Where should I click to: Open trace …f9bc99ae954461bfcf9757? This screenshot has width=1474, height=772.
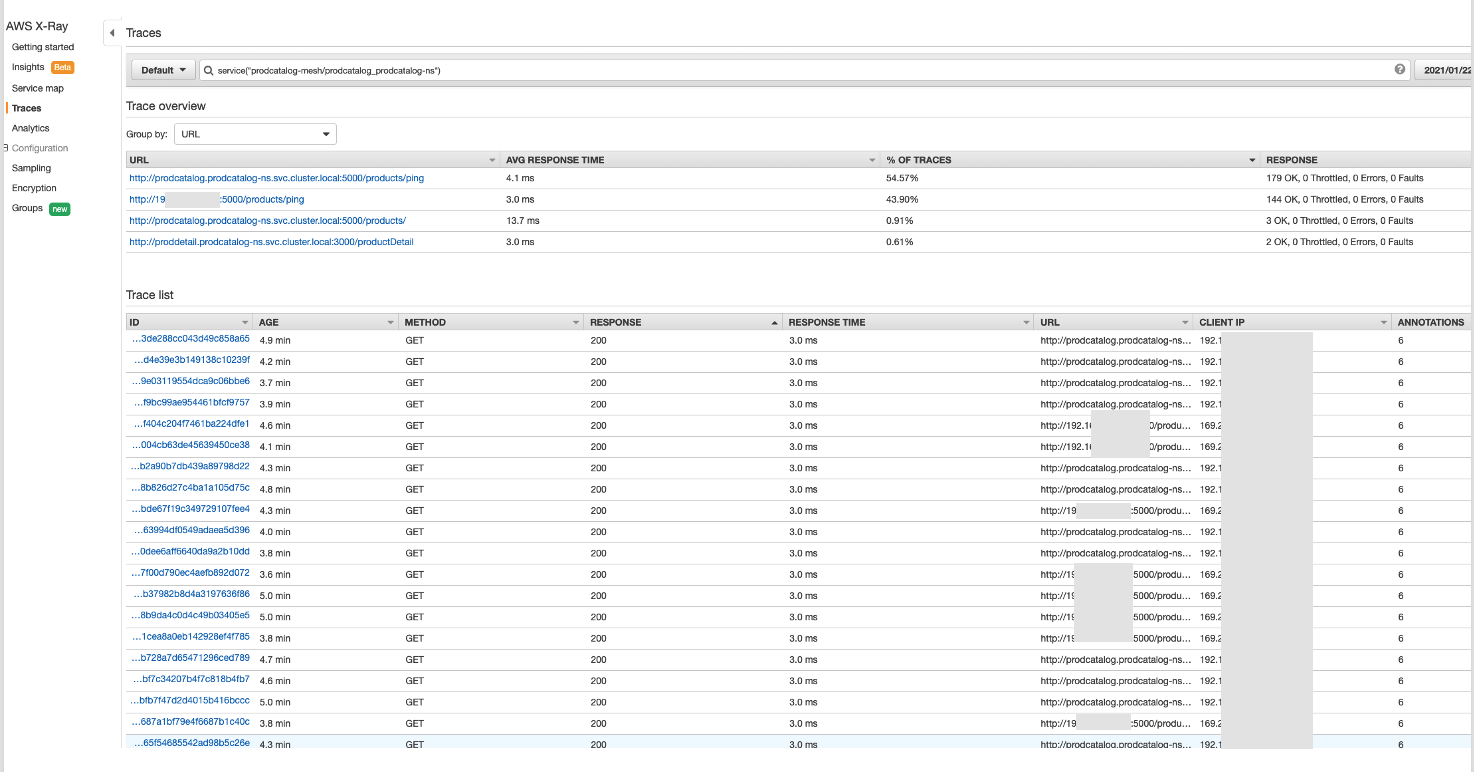[191, 403]
